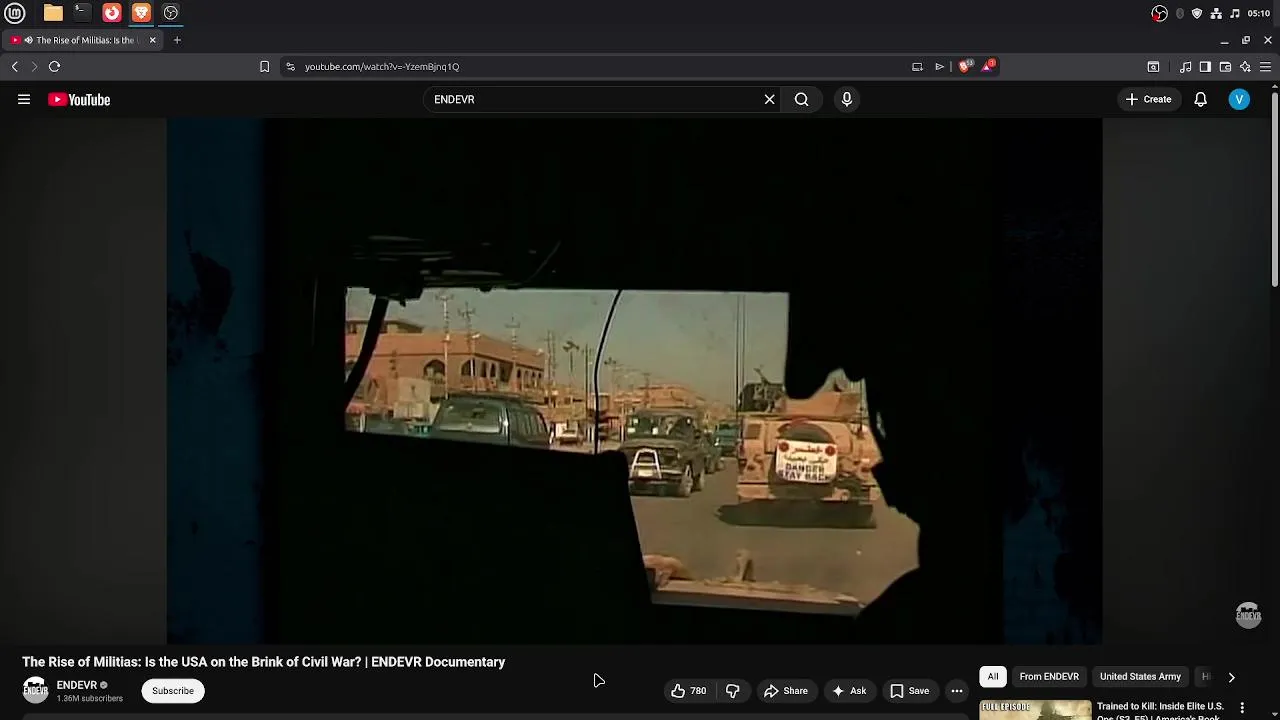Open the ENDEVR channel avatar
The height and width of the screenshot is (720, 1280).
click(x=35, y=690)
